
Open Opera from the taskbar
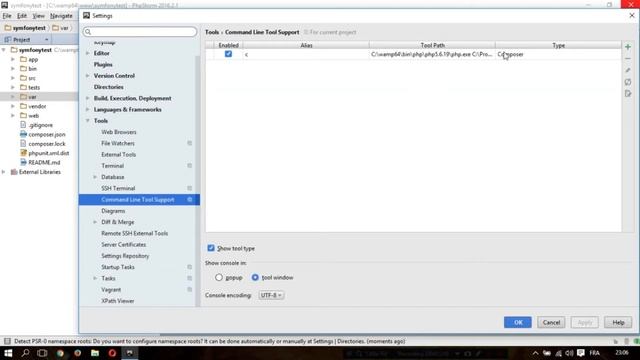tap(112, 353)
